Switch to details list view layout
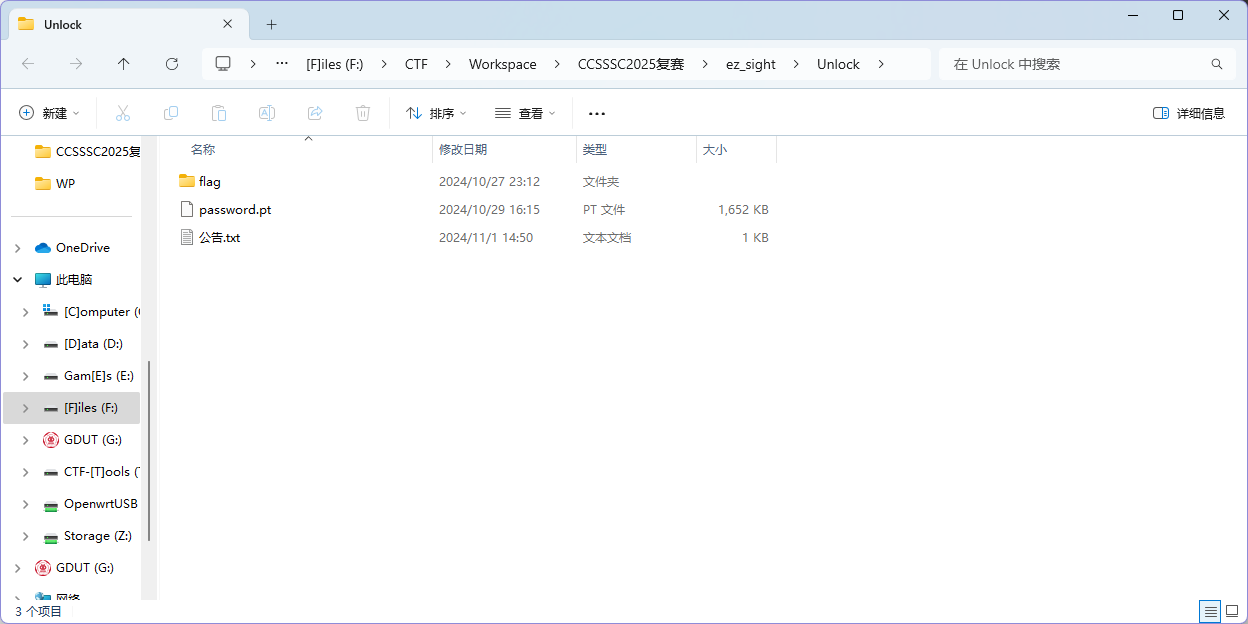 tap(1210, 611)
